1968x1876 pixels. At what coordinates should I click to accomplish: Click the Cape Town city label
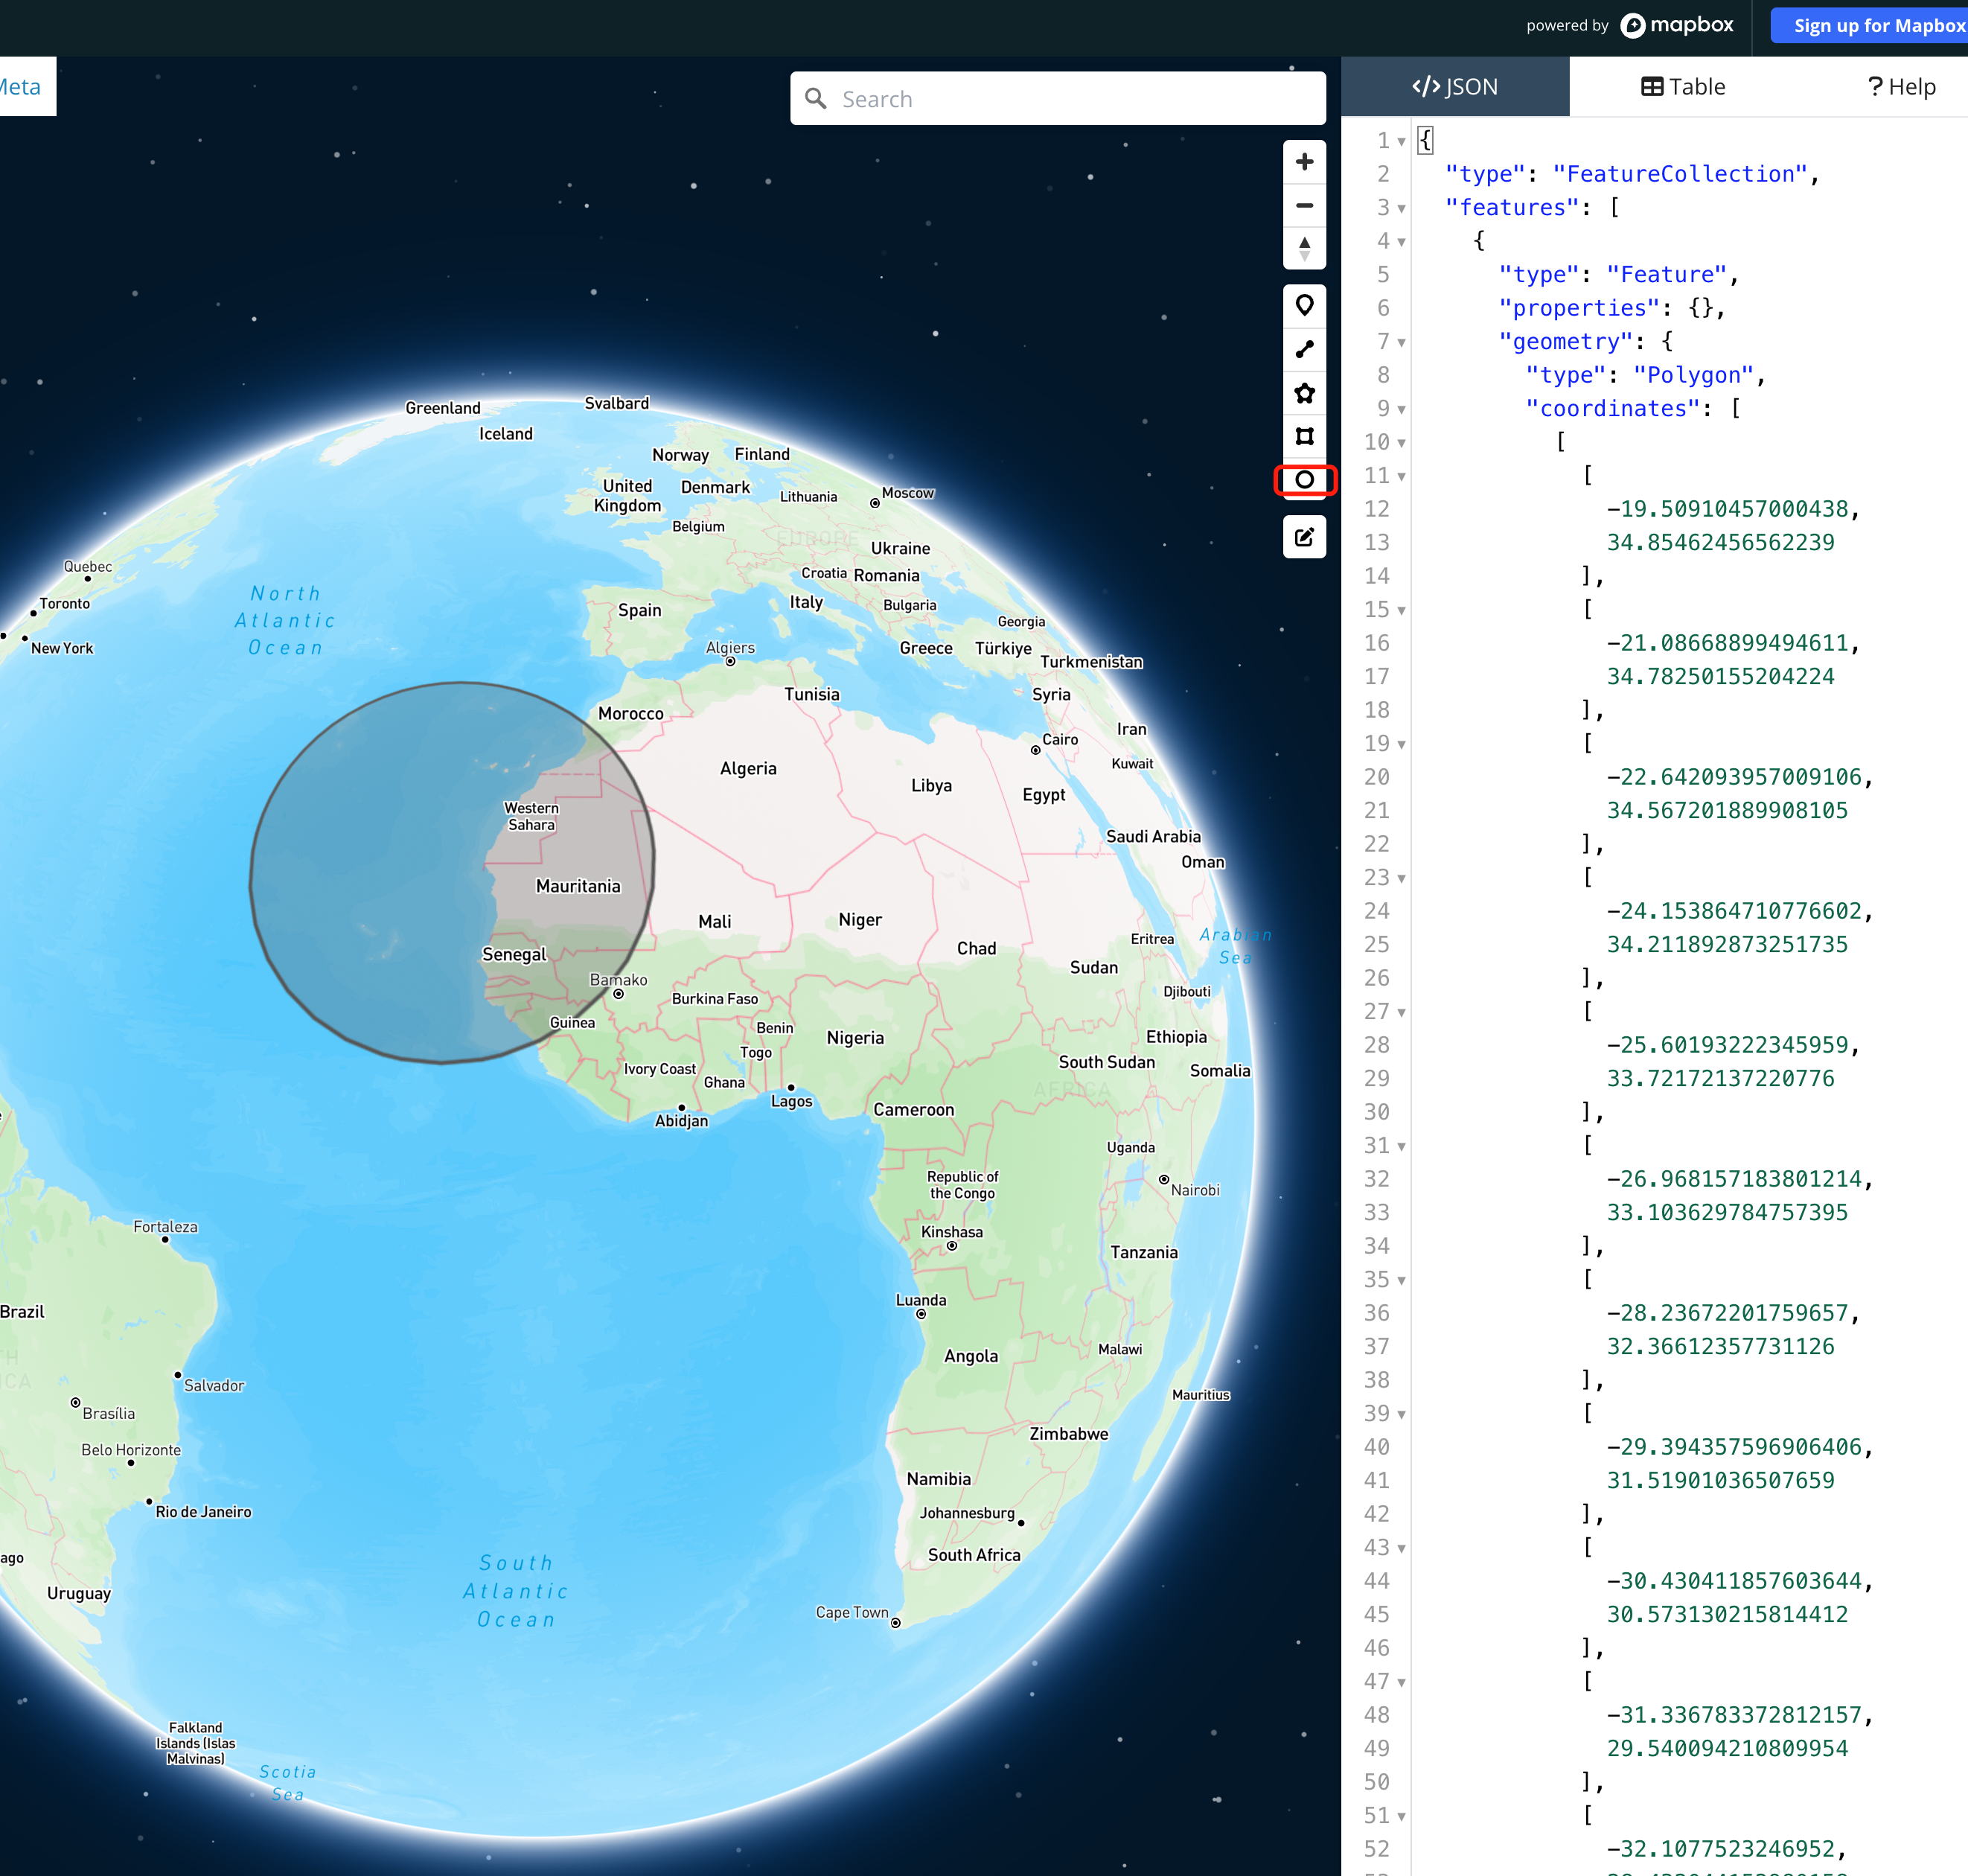click(852, 1612)
